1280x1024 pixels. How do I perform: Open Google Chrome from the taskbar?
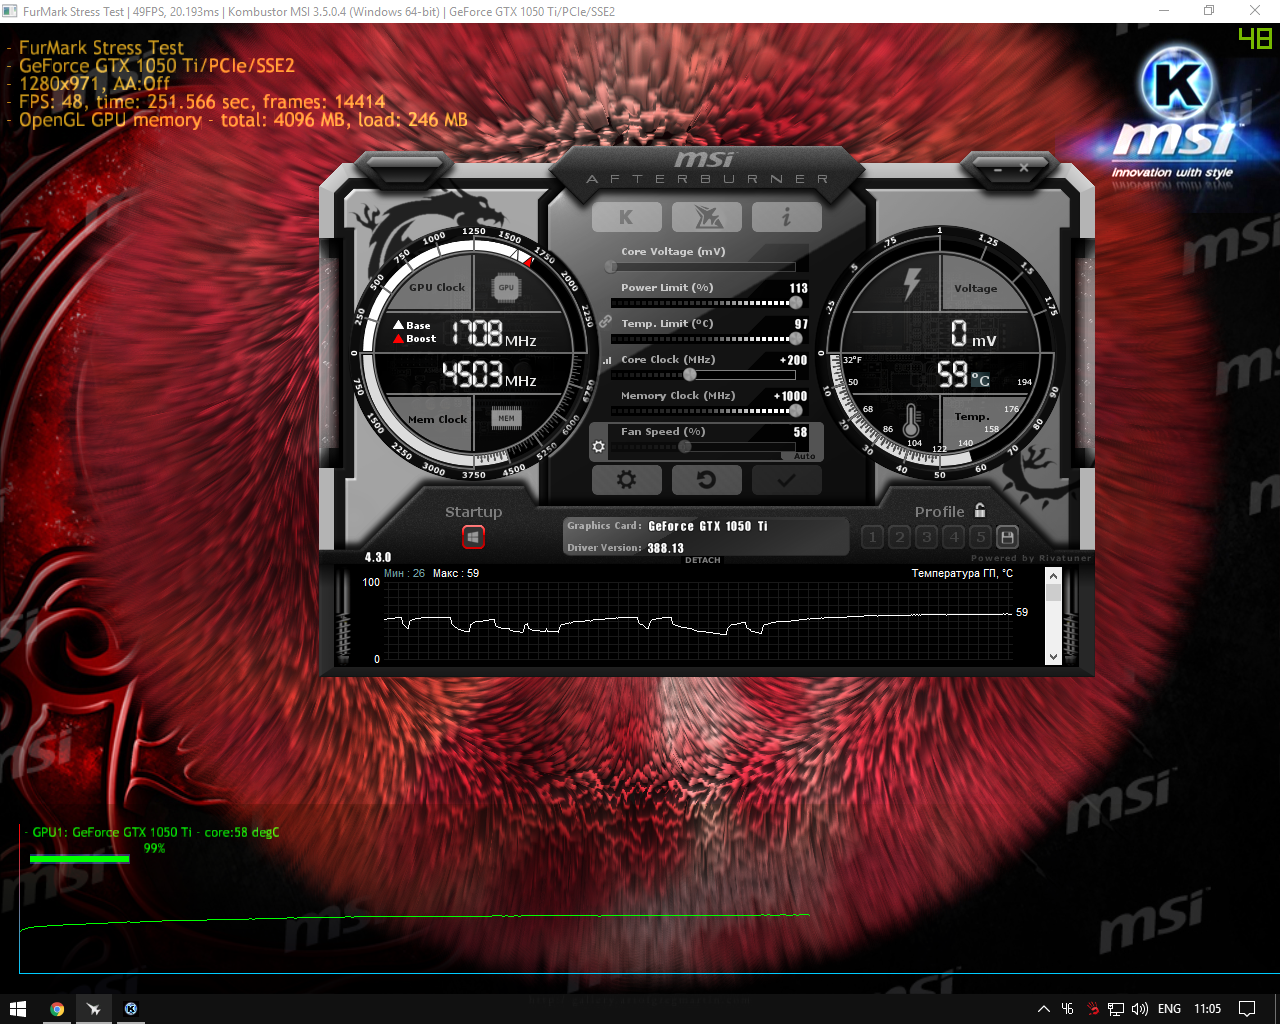pyautogui.click(x=57, y=1009)
